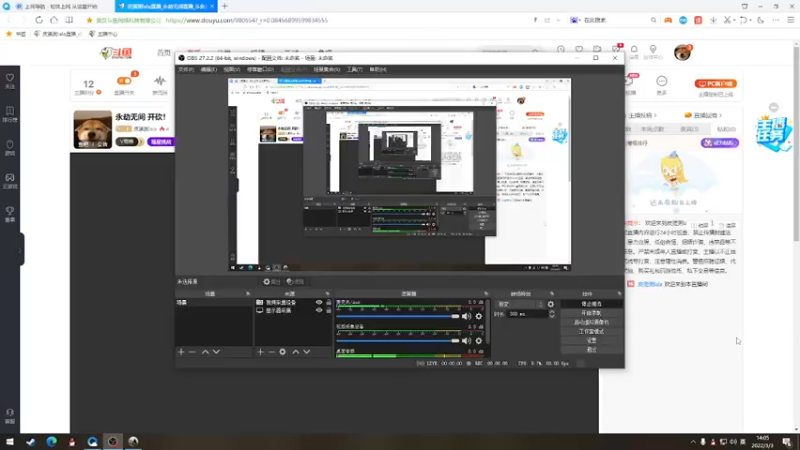Select the 视频采集设备 source row

click(293, 303)
